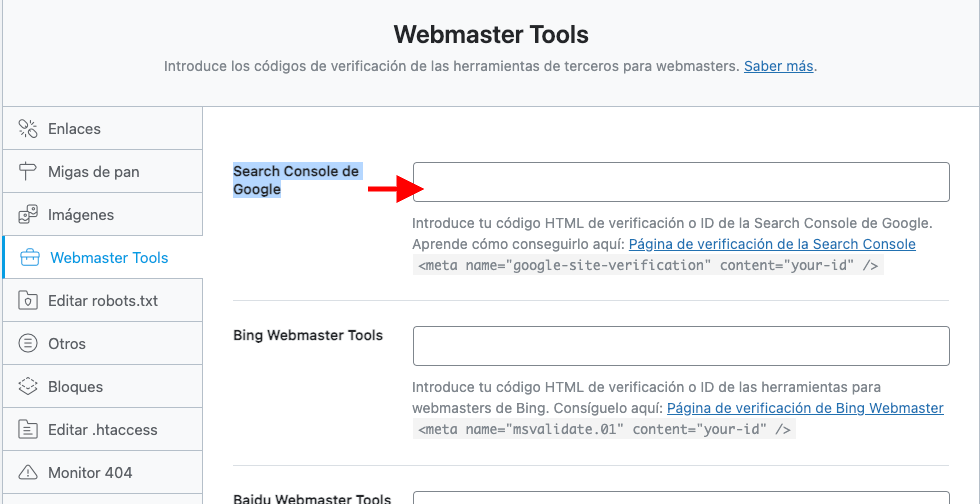This screenshot has width=980, height=504.
Task: Click the Editar robots.txt folder icon
Action: click(x=28, y=301)
